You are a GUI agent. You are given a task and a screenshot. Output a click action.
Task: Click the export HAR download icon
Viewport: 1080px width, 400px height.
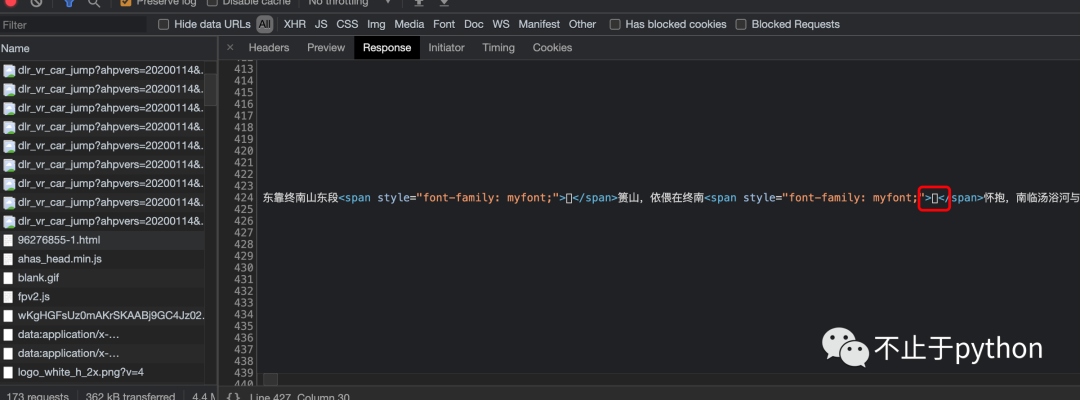point(446,3)
